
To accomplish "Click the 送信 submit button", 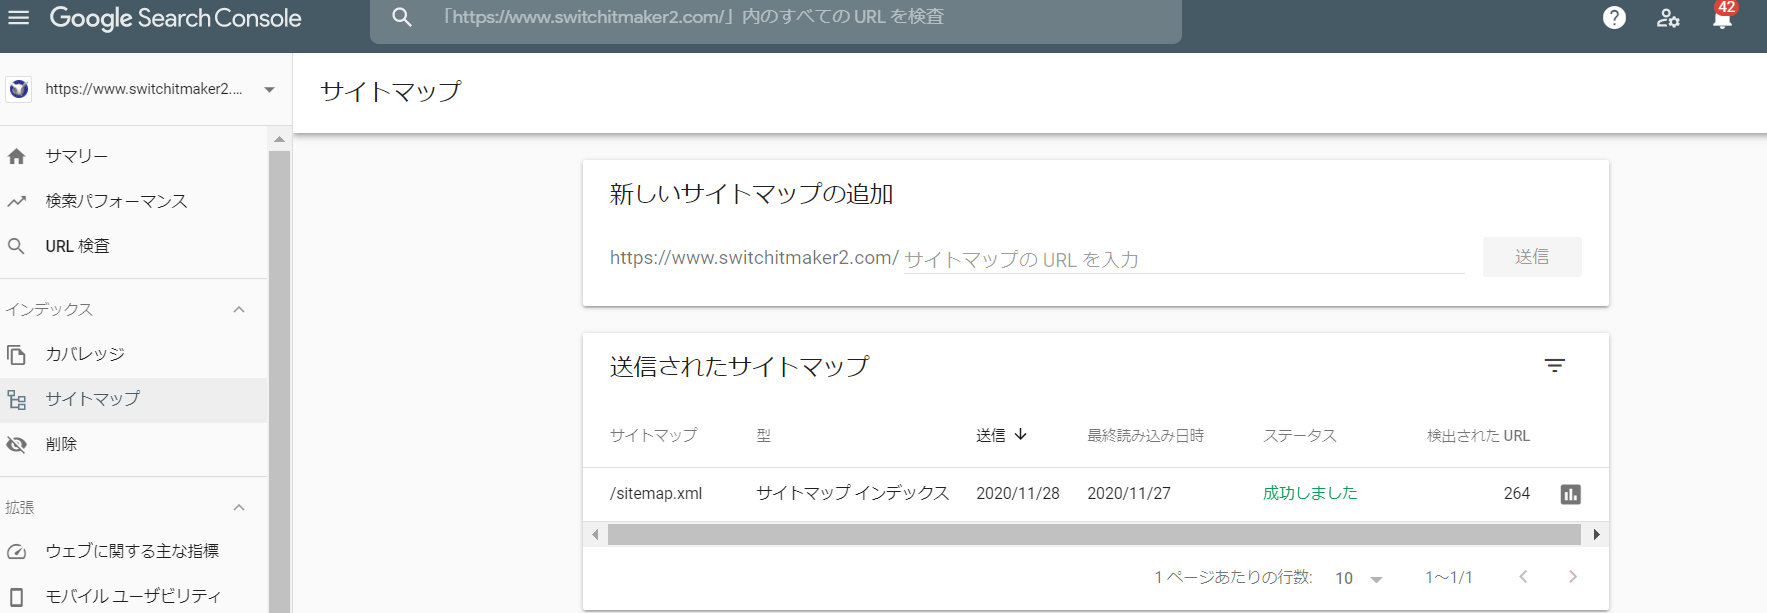I will (x=1532, y=257).
